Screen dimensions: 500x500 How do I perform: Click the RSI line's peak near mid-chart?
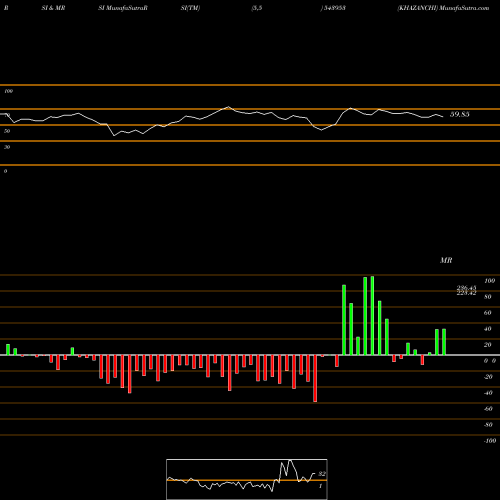[x=228, y=107]
